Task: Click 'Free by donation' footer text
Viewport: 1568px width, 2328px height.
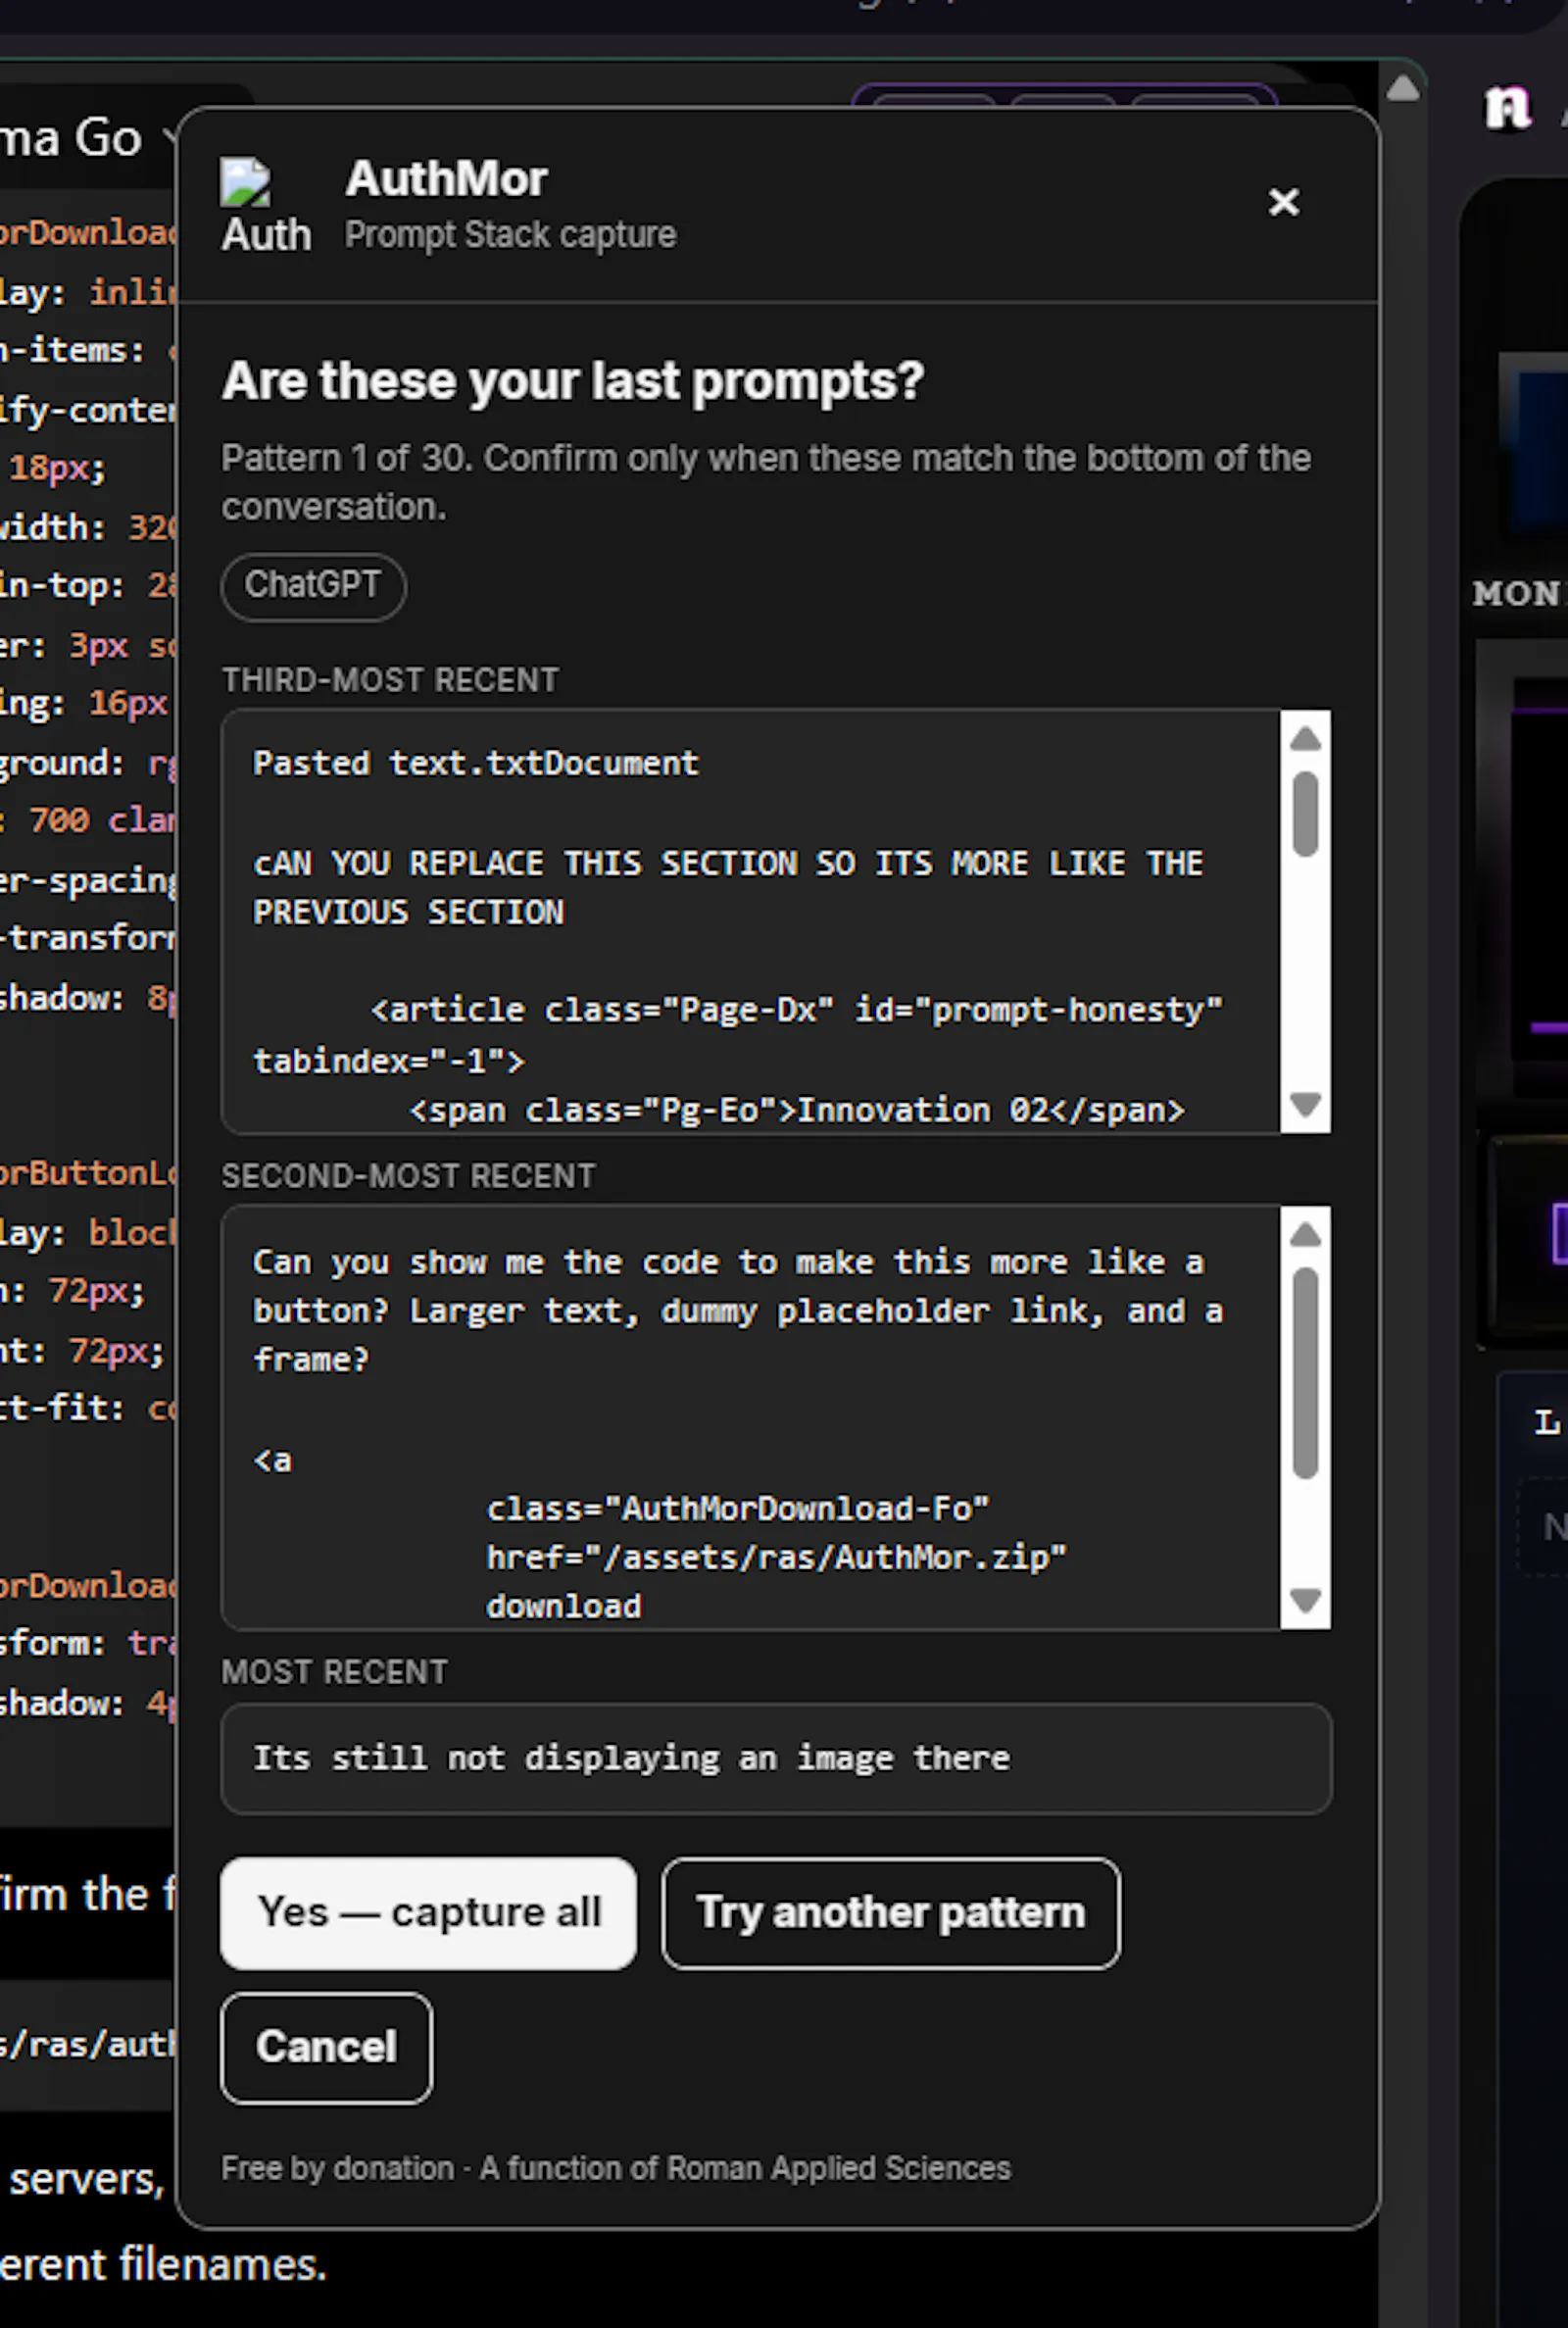Action: (x=337, y=2168)
